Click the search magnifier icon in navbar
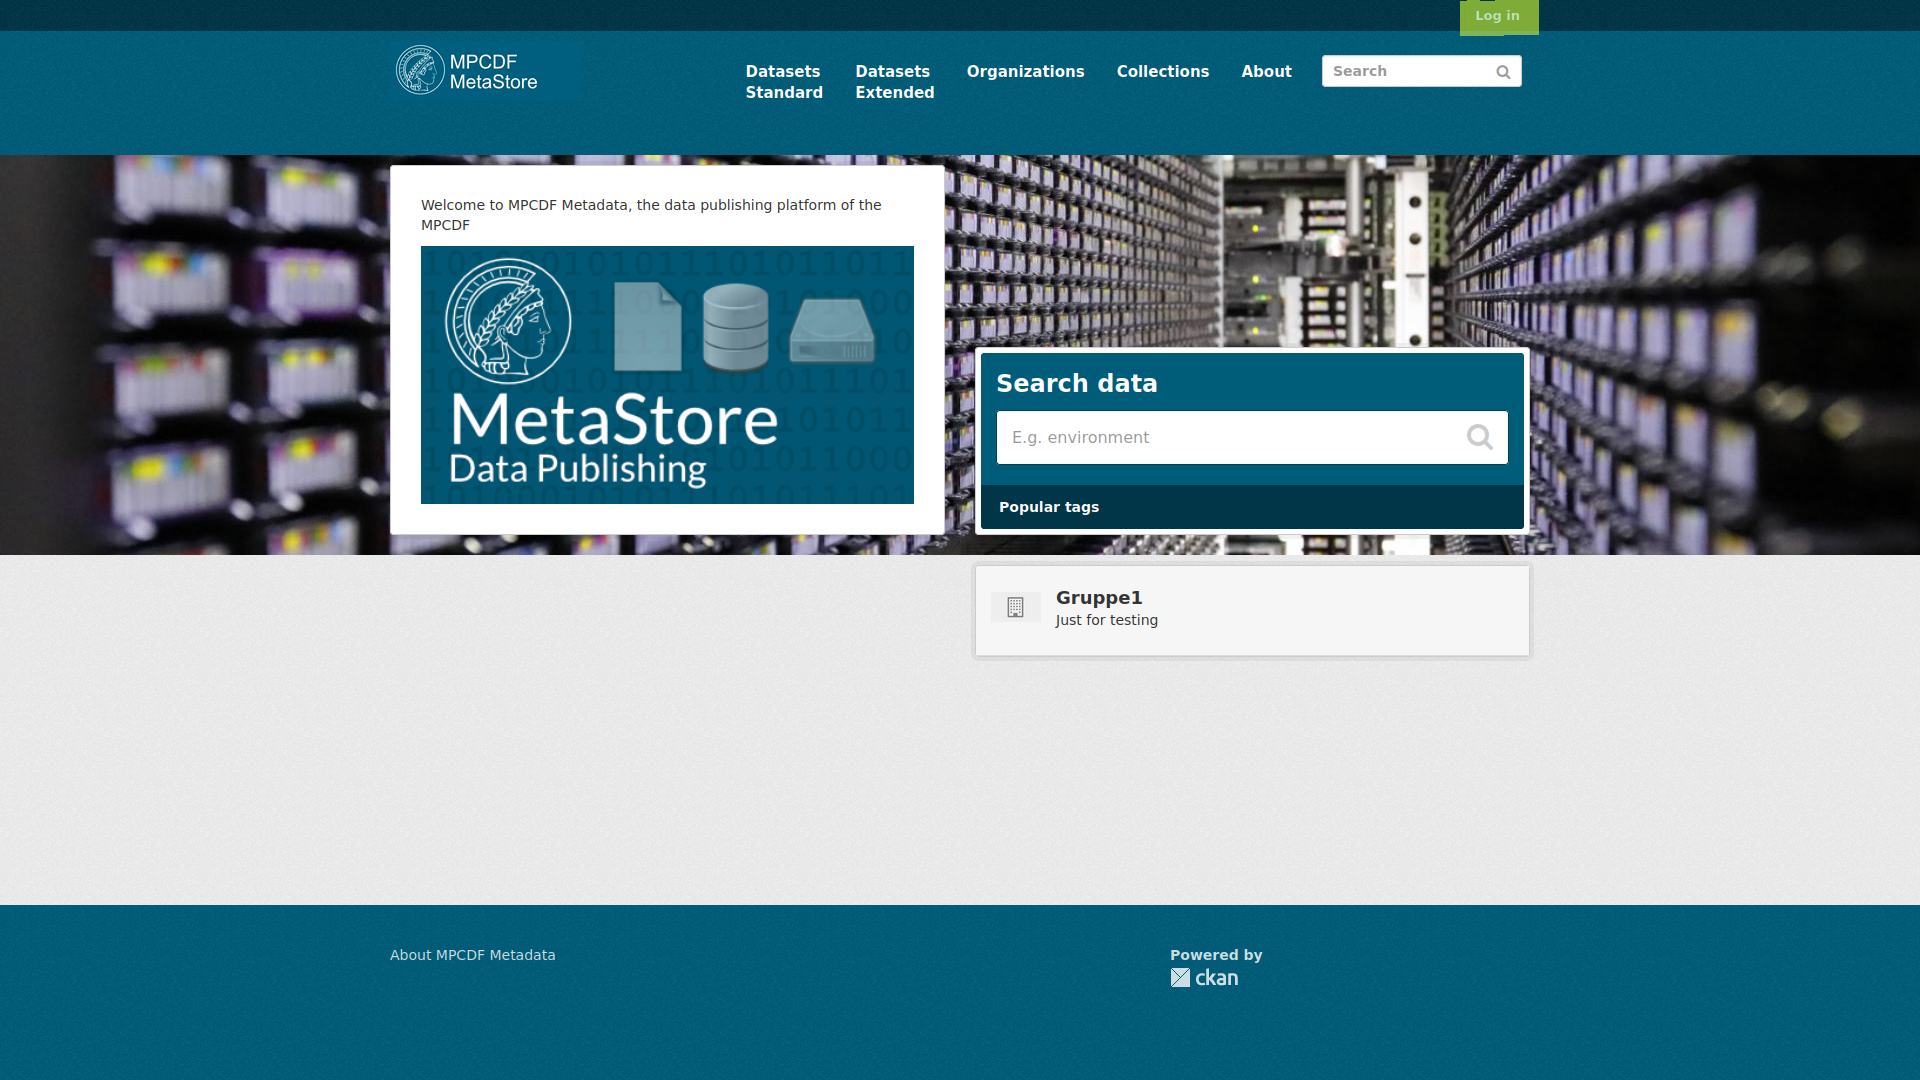 pos(1503,71)
